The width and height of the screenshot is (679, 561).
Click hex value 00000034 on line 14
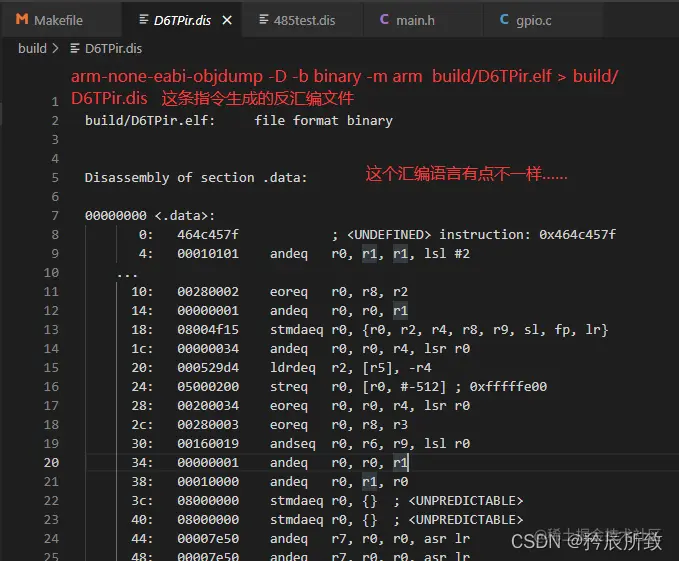click(x=208, y=348)
